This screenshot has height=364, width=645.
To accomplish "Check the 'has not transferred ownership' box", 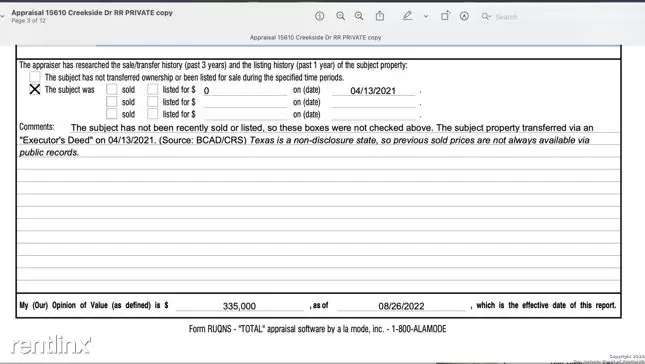I will click(x=35, y=77).
